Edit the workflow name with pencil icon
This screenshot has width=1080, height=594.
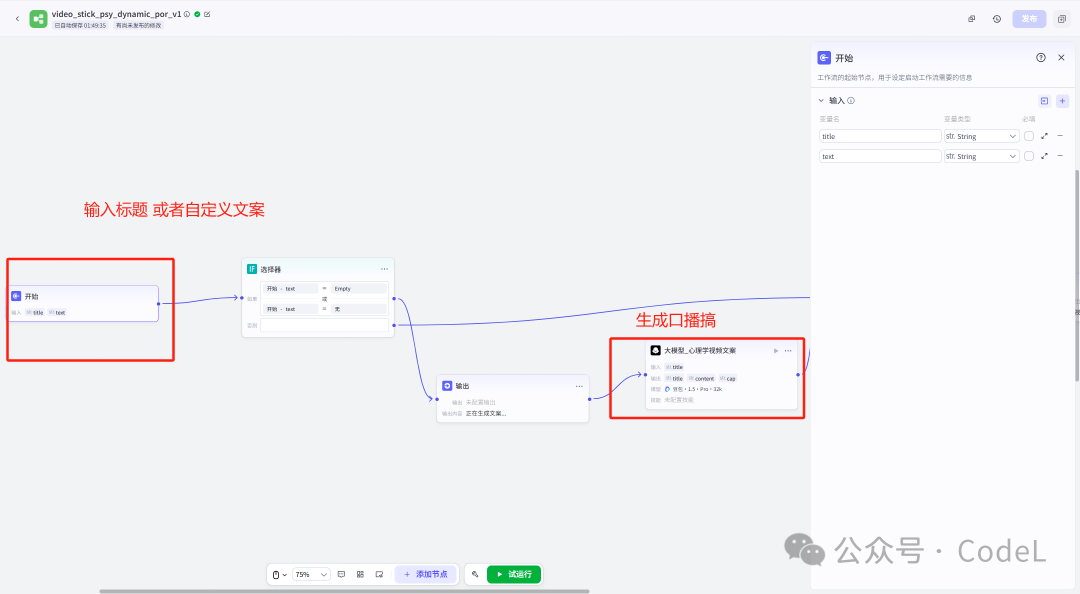207,14
